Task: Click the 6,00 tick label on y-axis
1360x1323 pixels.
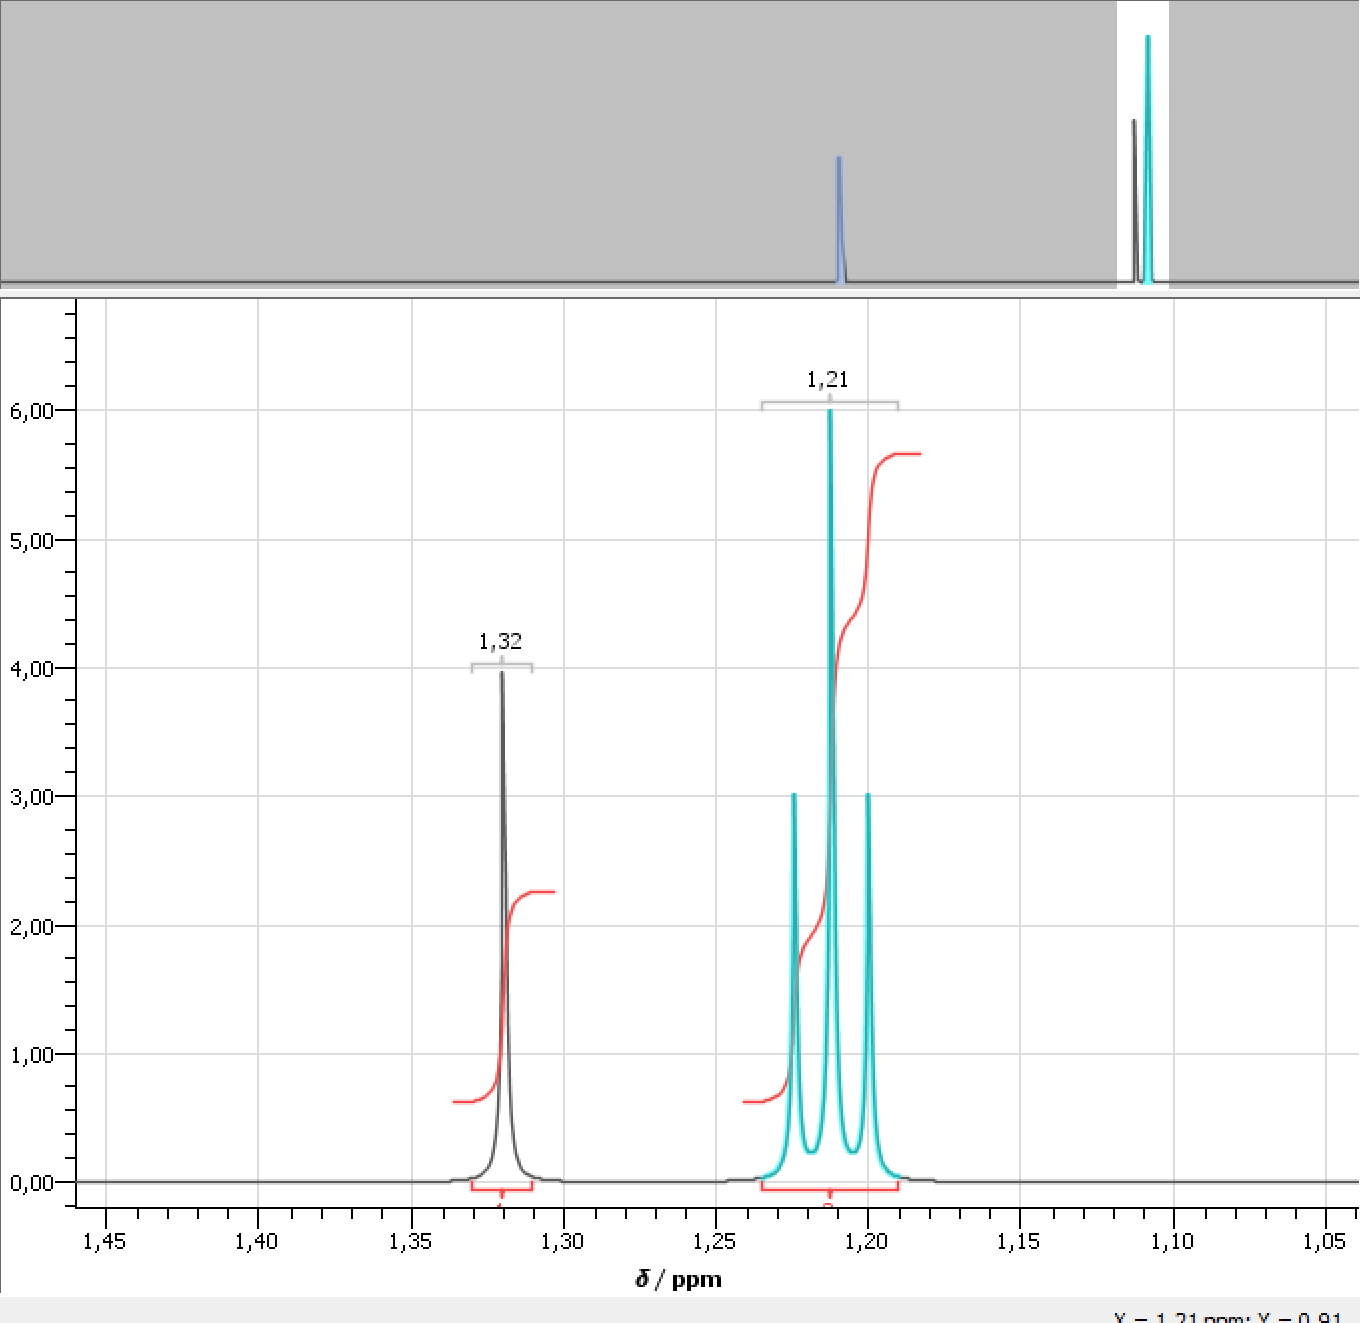Action: pos(31,411)
